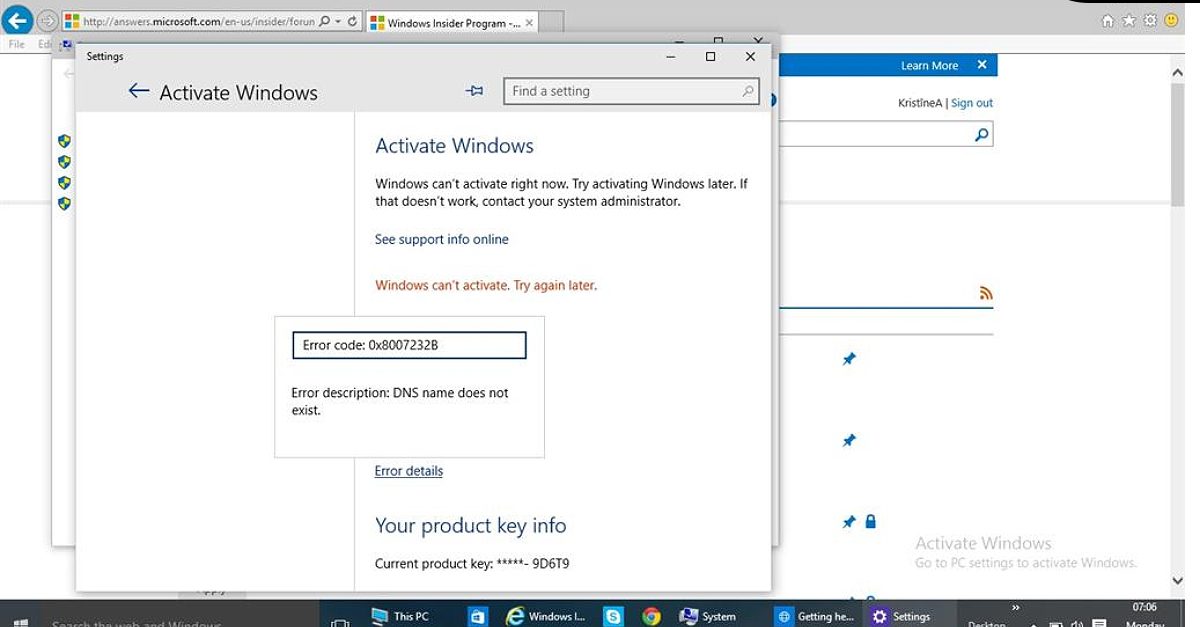This screenshot has height=627, width=1200.
Task: Click the Find a setting search box
Action: click(624, 91)
